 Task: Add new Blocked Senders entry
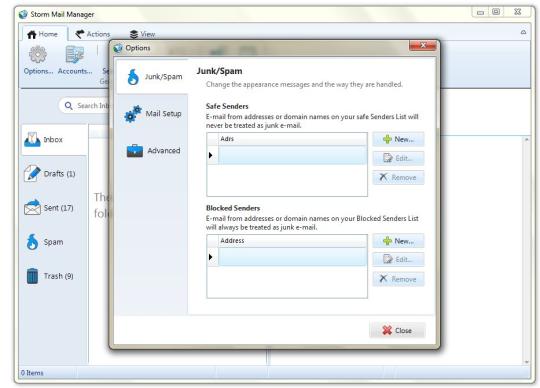[398, 241]
